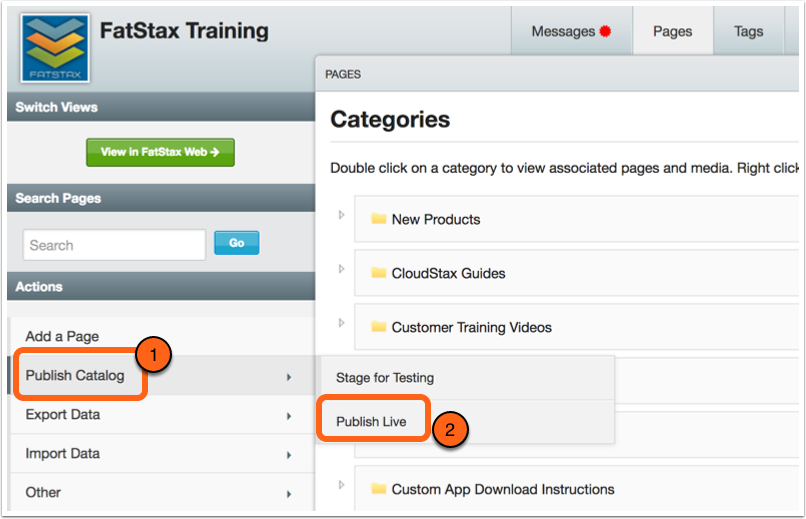This screenshot has height=519, width=806.
Task: Click the Go search button
Action: click(x=236, y=243)
